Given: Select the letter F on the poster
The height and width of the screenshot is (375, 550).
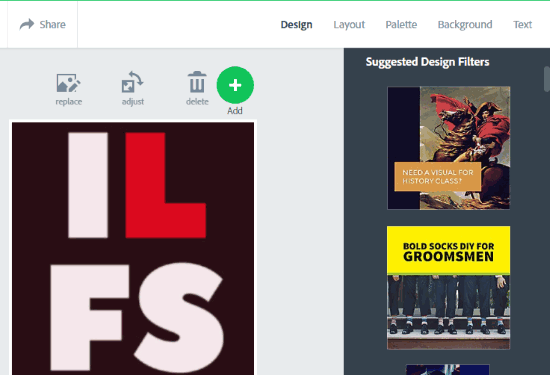Looking at the screenshot, I should pyautogui.click(x=89, y=317).
